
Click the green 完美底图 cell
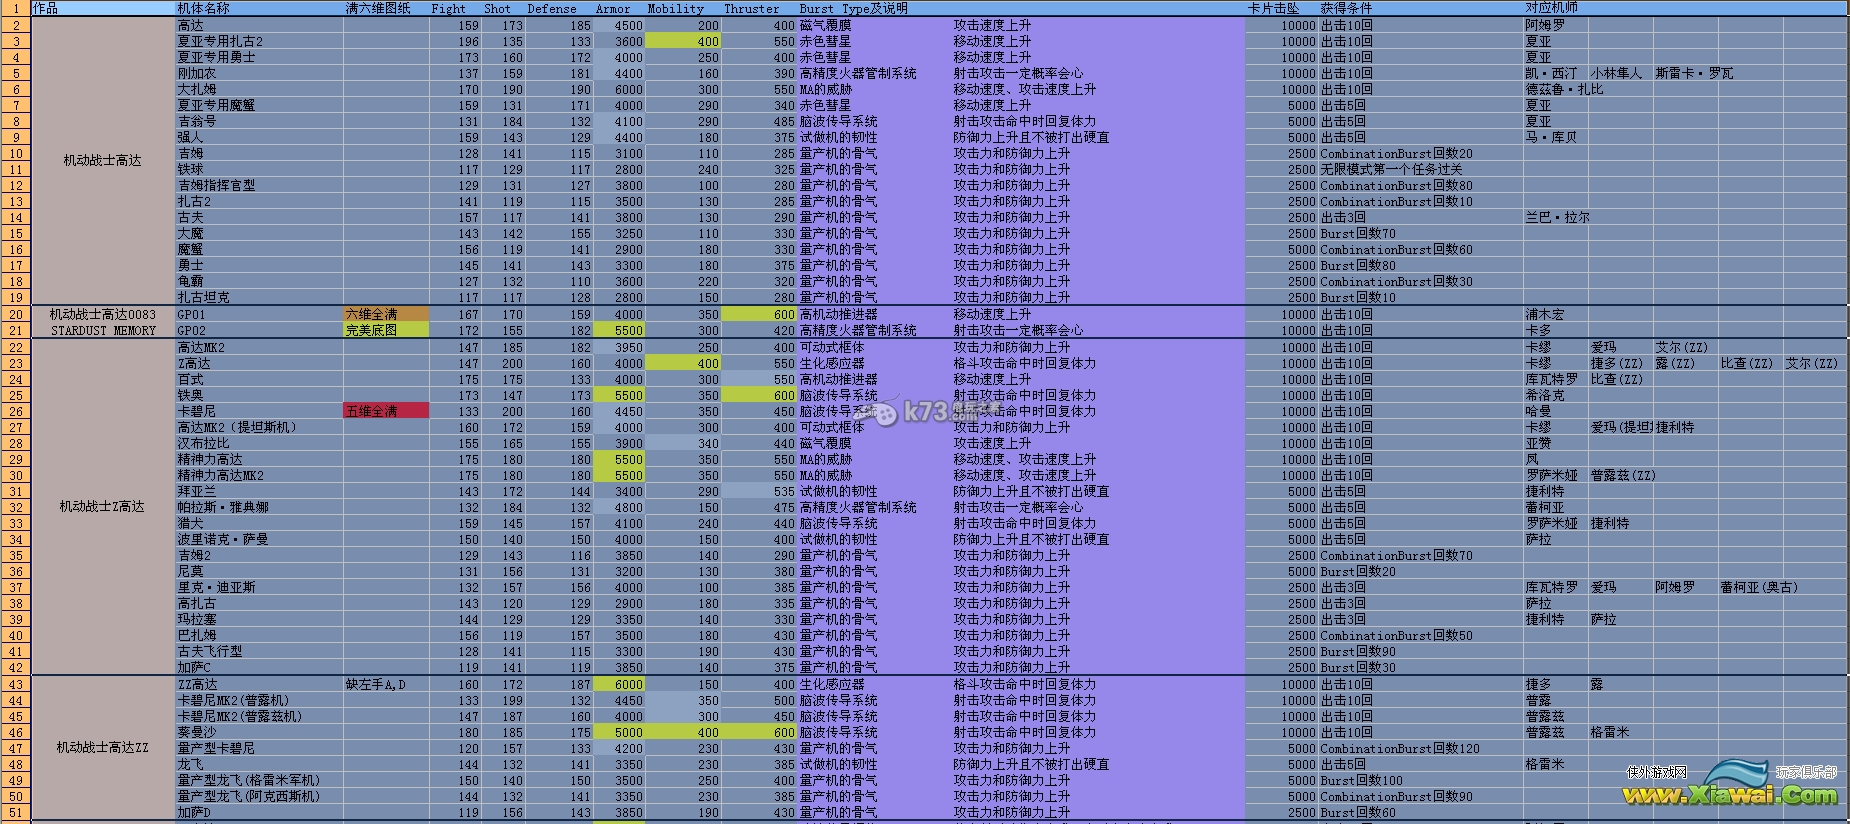(x=386, y=330)
